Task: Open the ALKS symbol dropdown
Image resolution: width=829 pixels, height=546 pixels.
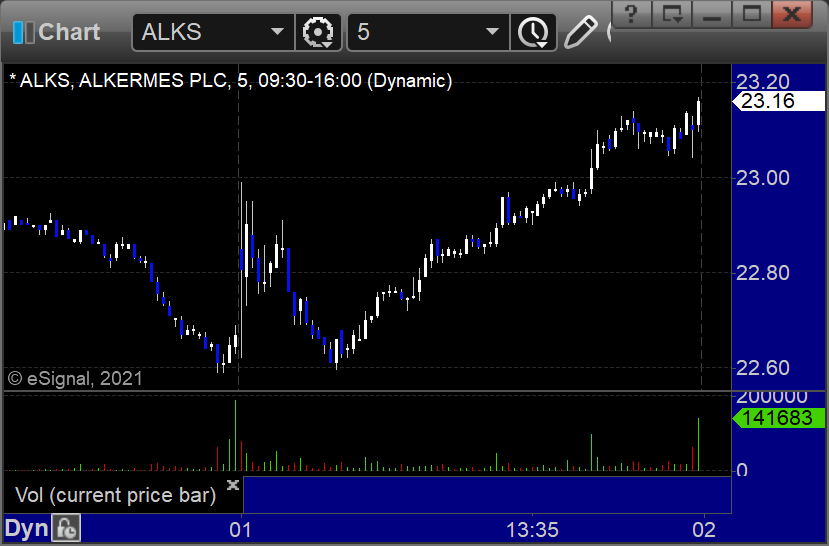Action: (x=277, y=32)
